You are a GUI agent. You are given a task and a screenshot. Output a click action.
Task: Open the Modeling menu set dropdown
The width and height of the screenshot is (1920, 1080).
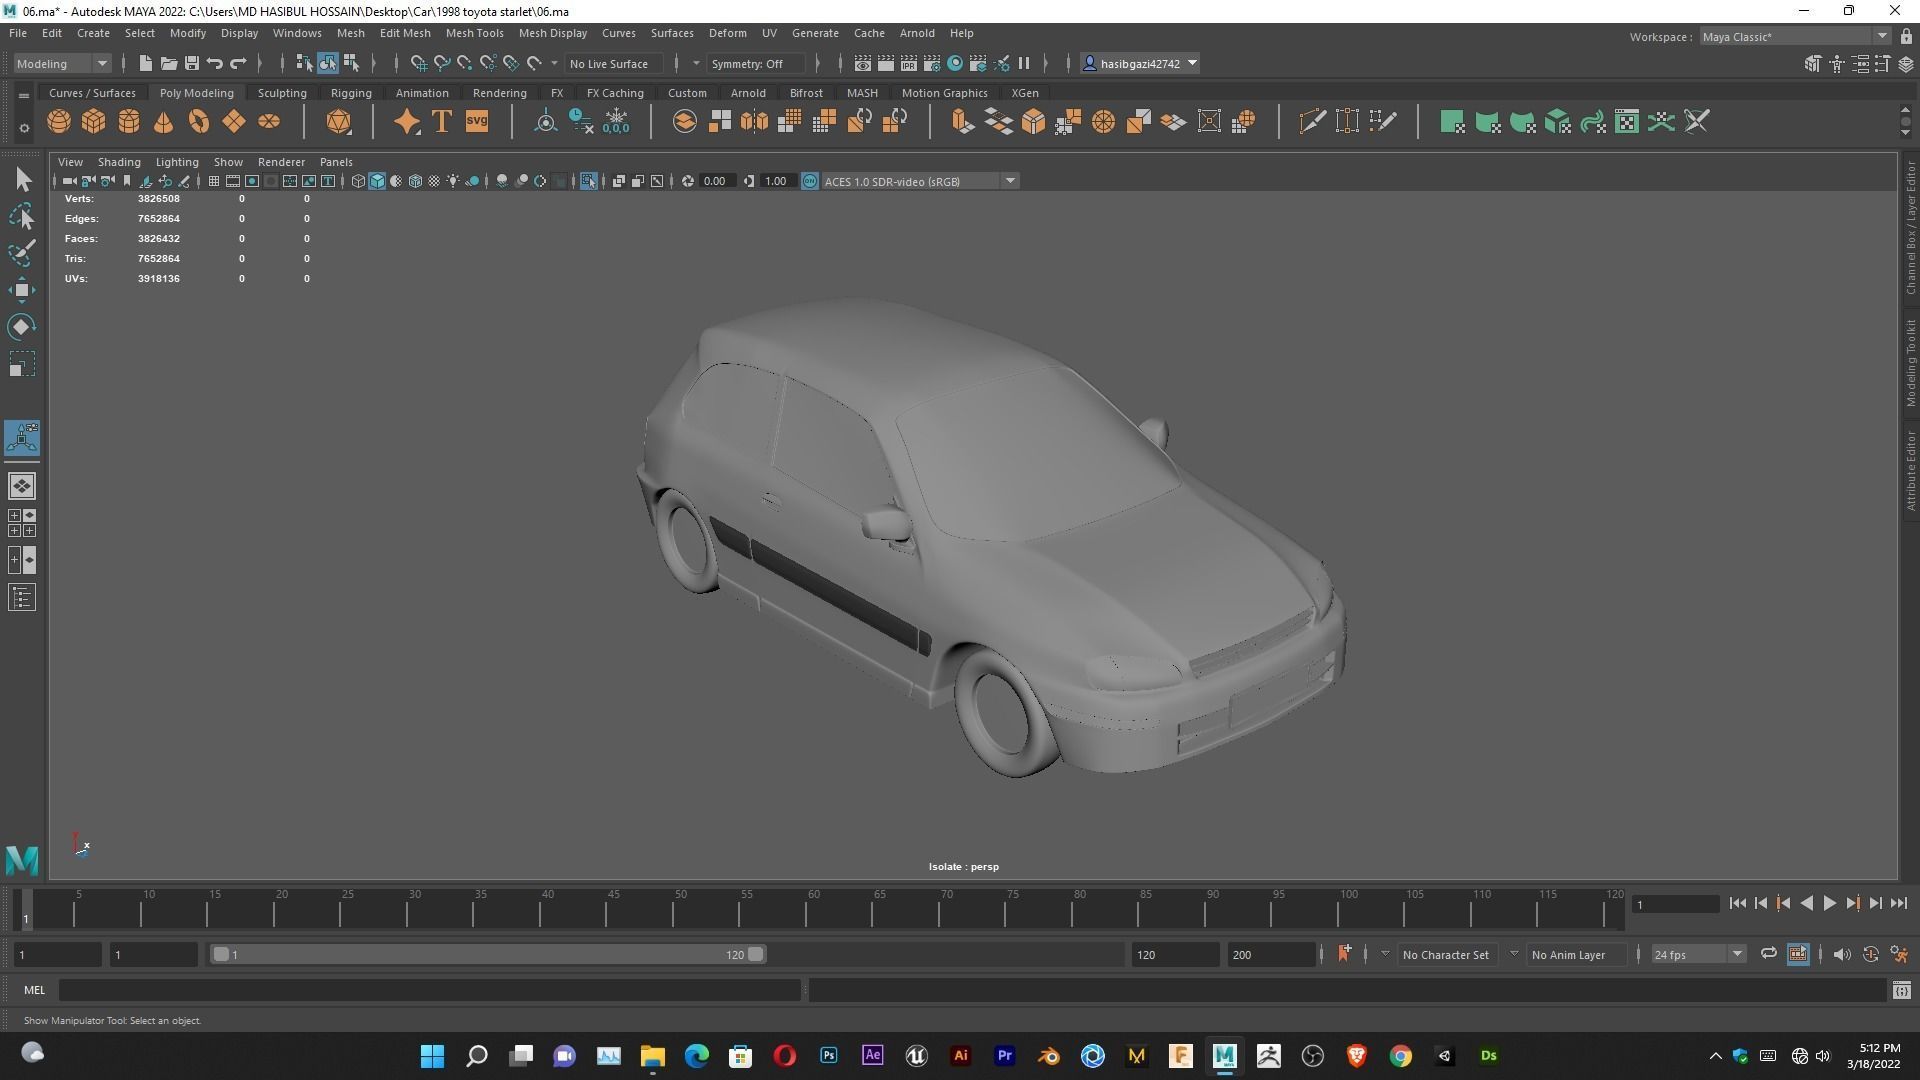click(x=62, y=63)
